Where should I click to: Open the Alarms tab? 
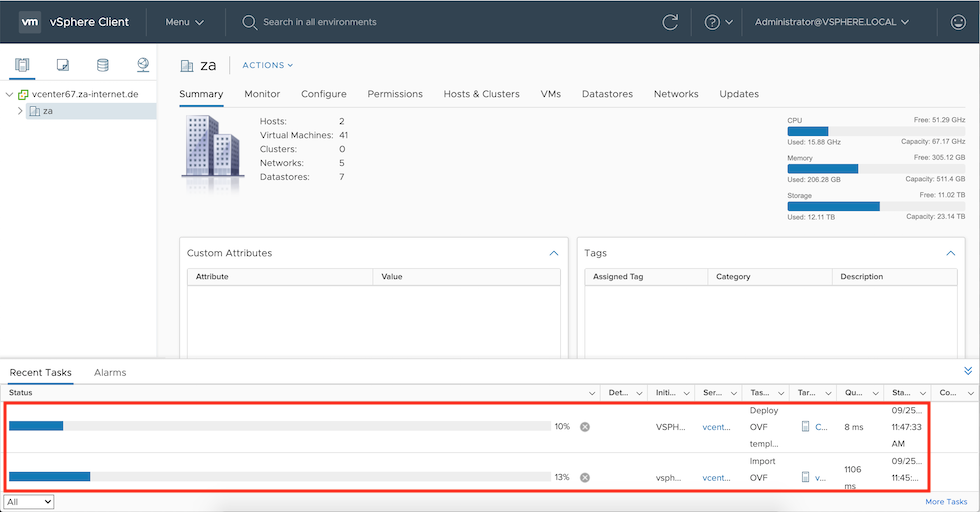click(x=110, y=373)
